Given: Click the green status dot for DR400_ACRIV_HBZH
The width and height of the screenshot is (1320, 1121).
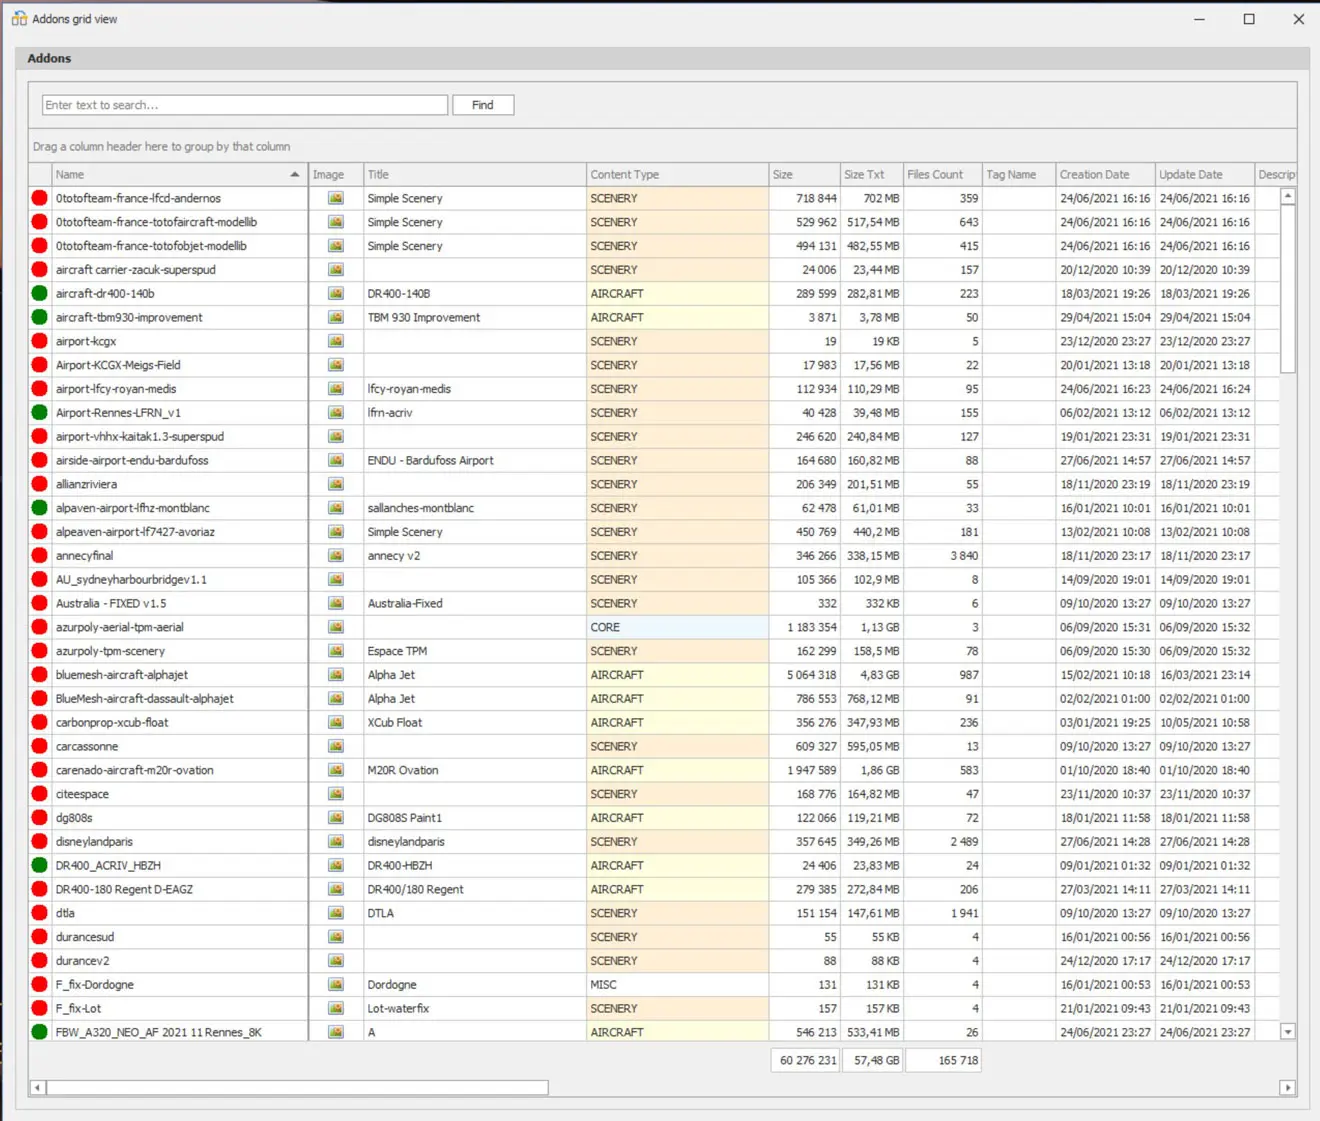Looking at the screenshot, I should 40,866.
